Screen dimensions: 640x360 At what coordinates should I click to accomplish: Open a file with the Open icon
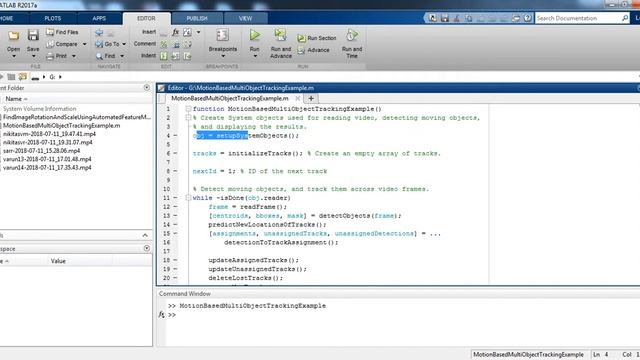coord(13,36)
